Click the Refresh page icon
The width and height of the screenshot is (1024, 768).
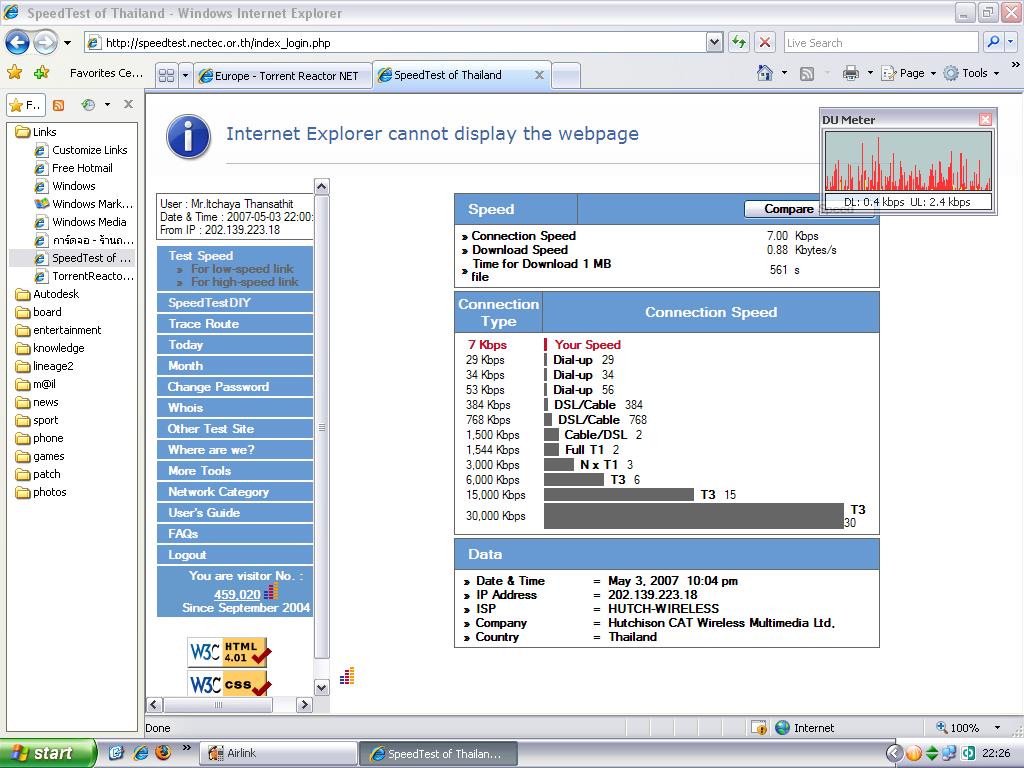739,42
